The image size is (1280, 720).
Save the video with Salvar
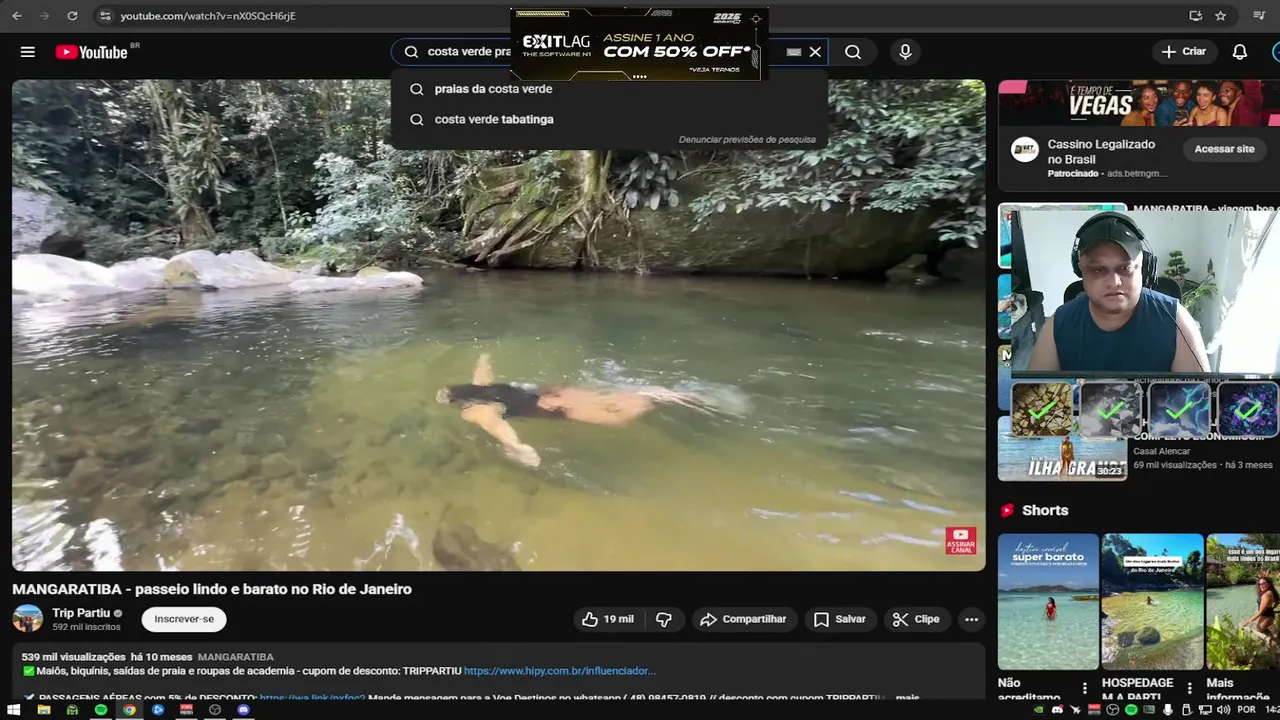(840, 619)
